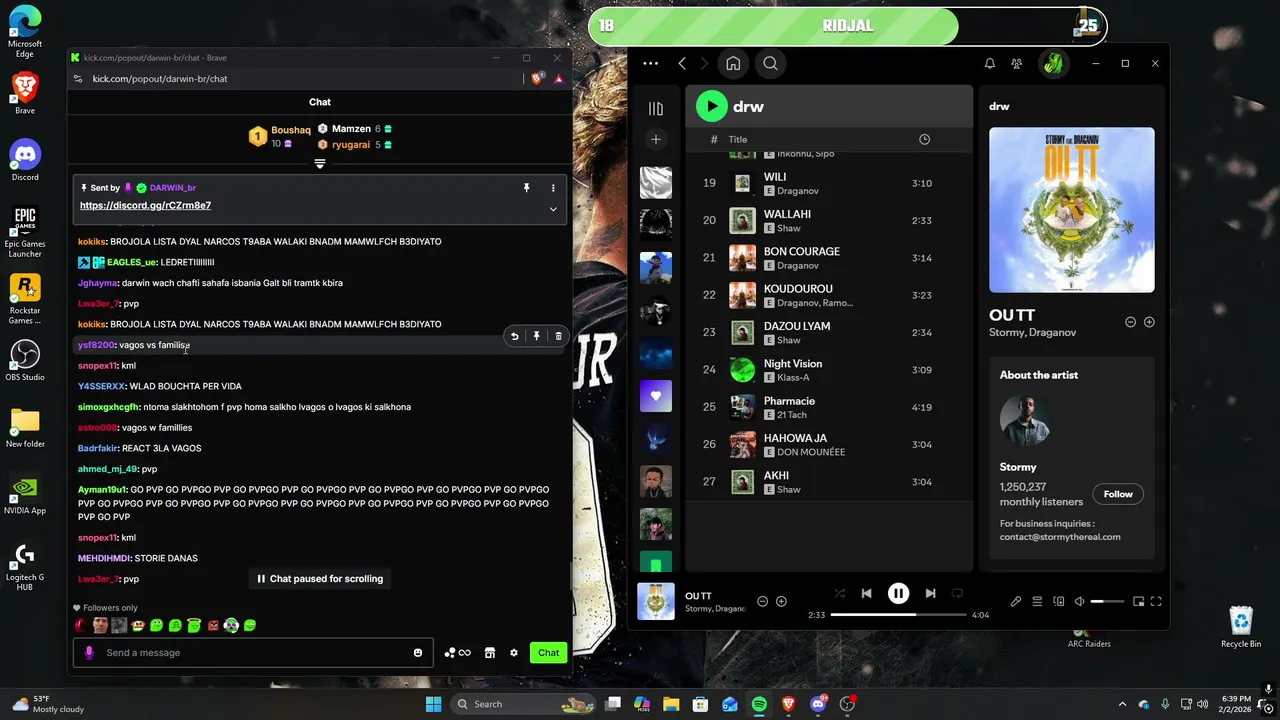Viewport: 1280px width, 720px height.
Task: Delete ysf8200's message with trash icon
Action: pos(558,337)
